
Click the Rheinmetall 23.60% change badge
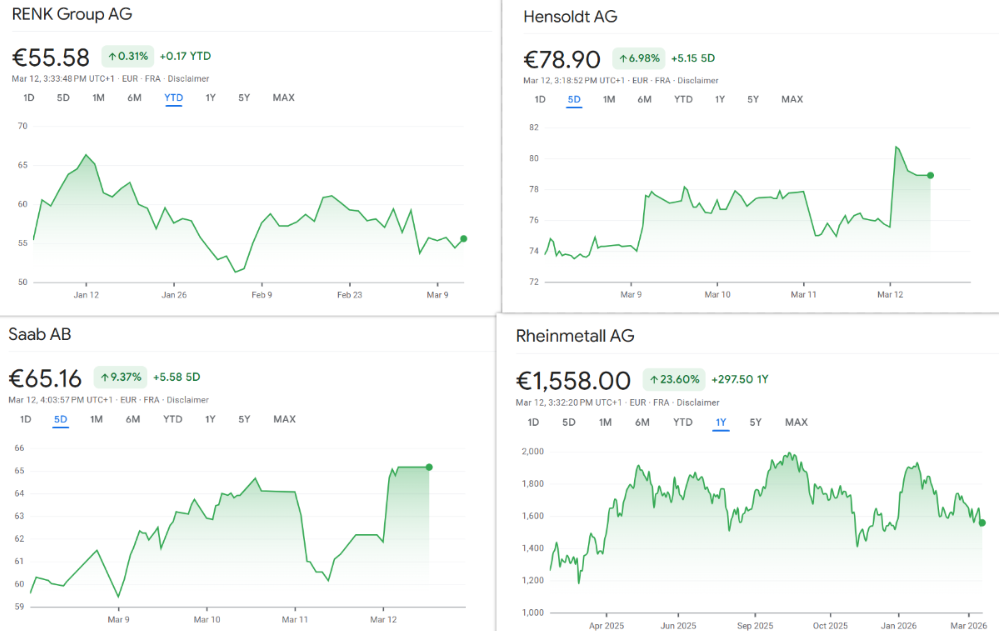[x=673, y=380]
